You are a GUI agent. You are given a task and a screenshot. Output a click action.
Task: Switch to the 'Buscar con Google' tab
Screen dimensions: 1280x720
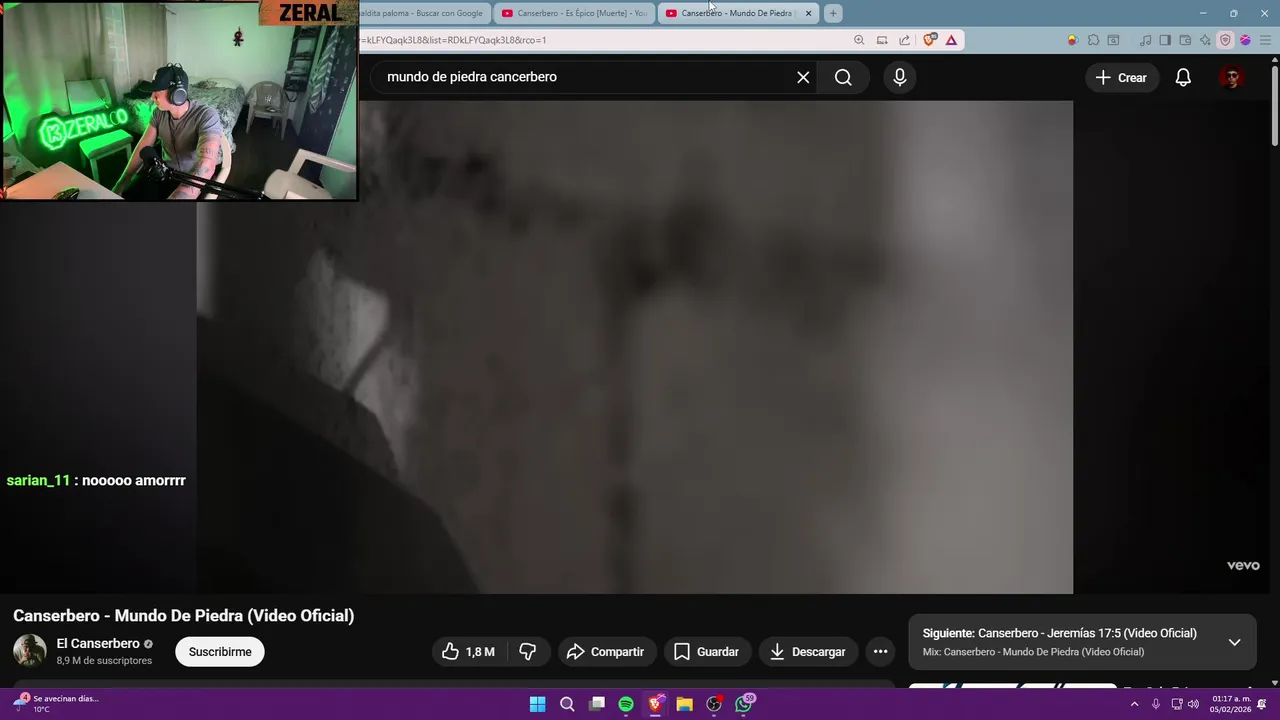tap(425, 13)
